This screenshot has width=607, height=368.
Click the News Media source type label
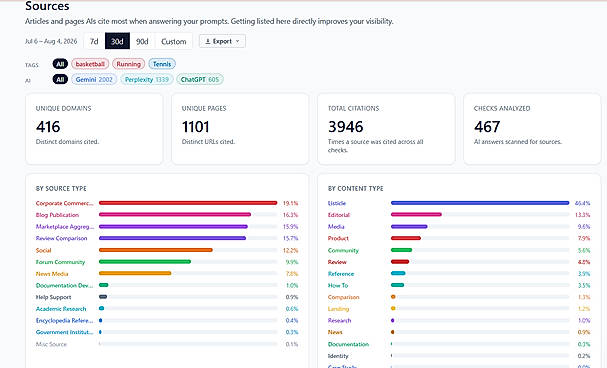52,274
